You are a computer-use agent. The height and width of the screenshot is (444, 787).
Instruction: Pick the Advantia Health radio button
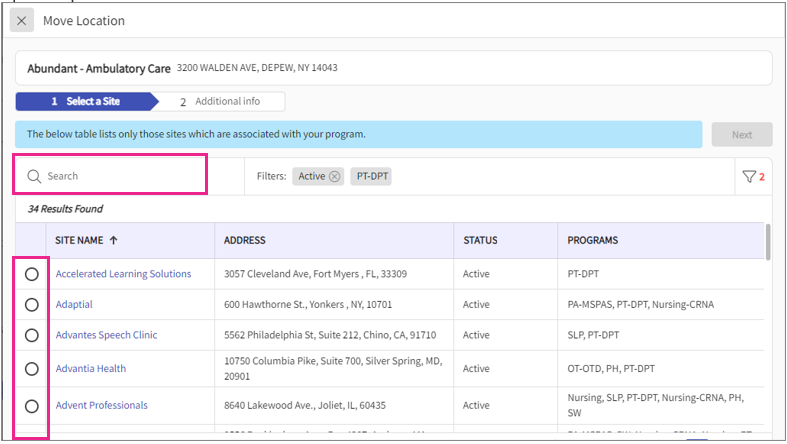click(x=32, y=368)
